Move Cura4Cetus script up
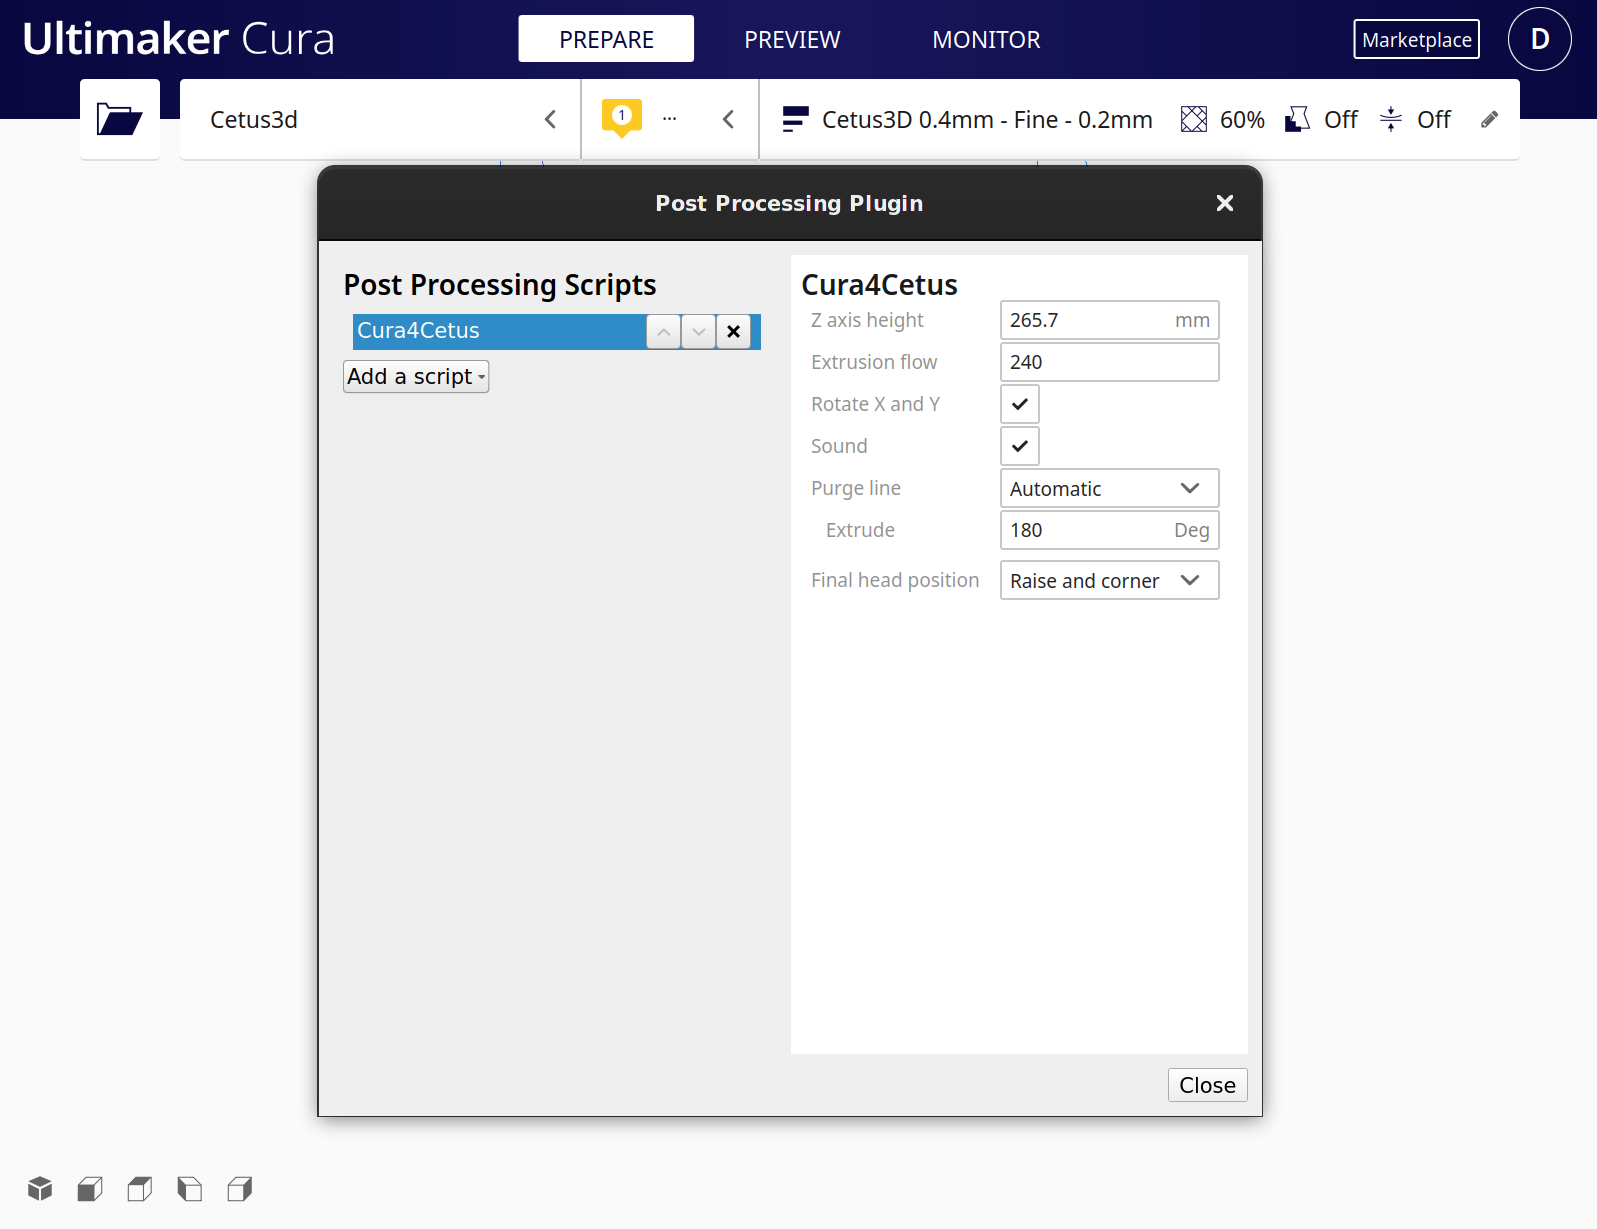 pos(664,332)
